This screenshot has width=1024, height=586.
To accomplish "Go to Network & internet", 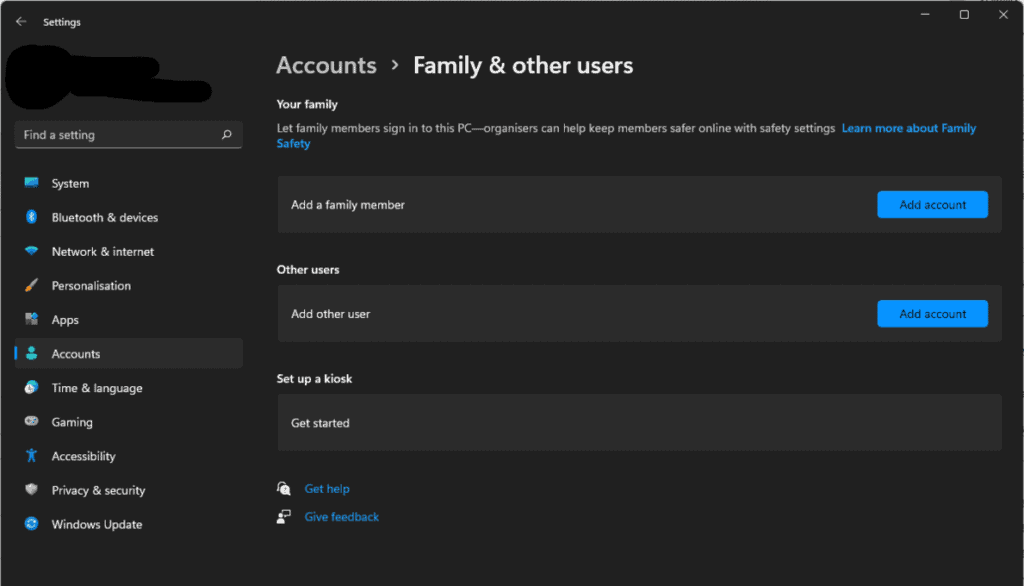I will coord(129,252).
